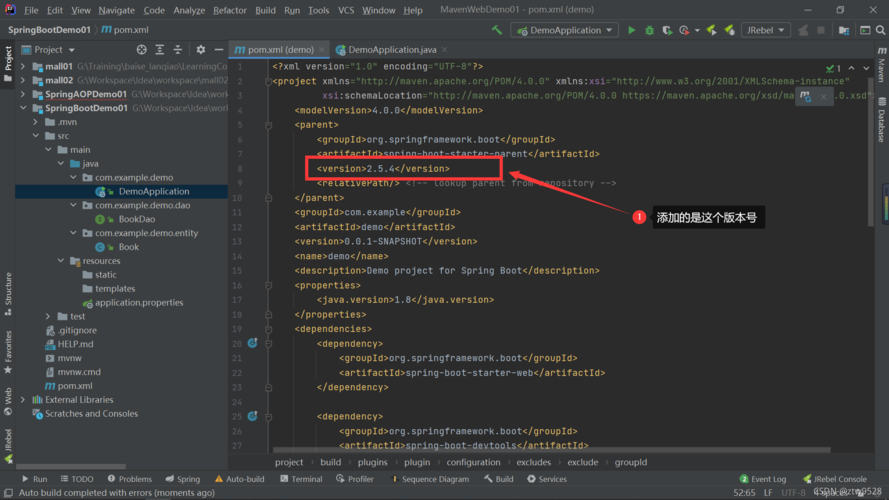The image size is (889, 500).
Task: Click the JRebel run rocket icon
Action: click(x=712, y=30)
